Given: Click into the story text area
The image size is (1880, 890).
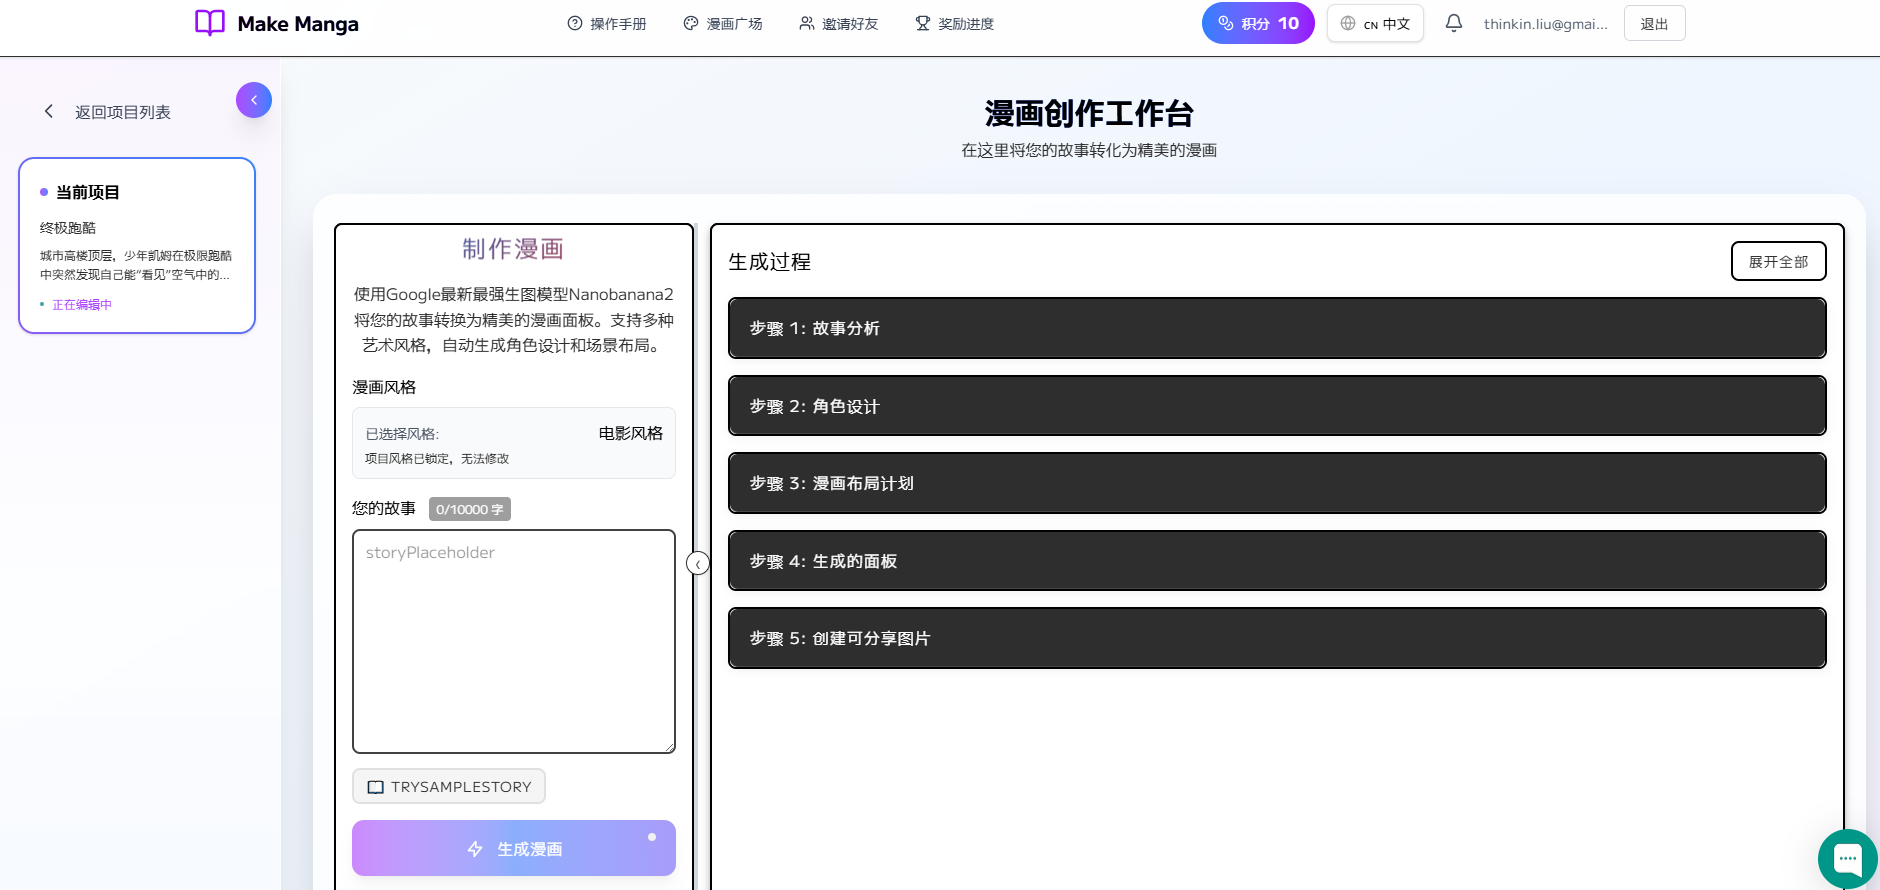Looking at the screenshot, I should (513, 641).
